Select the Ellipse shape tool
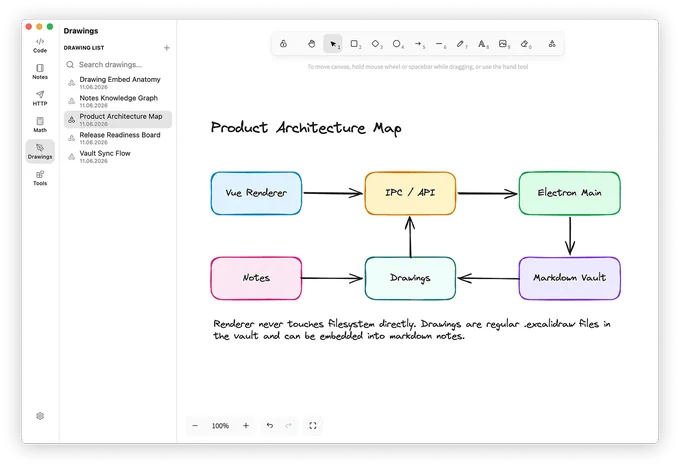 (397, 44)
